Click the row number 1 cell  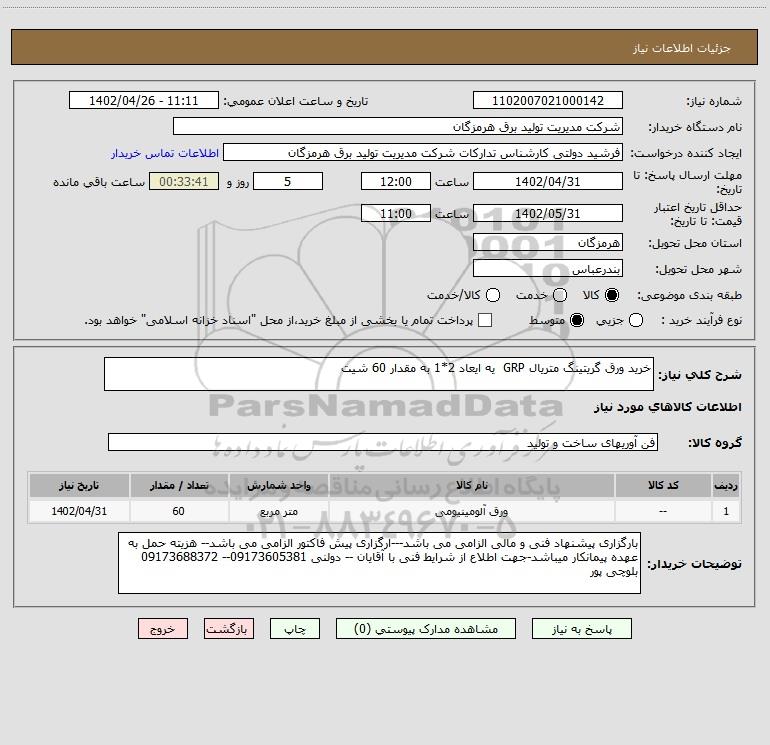point(726,511)
